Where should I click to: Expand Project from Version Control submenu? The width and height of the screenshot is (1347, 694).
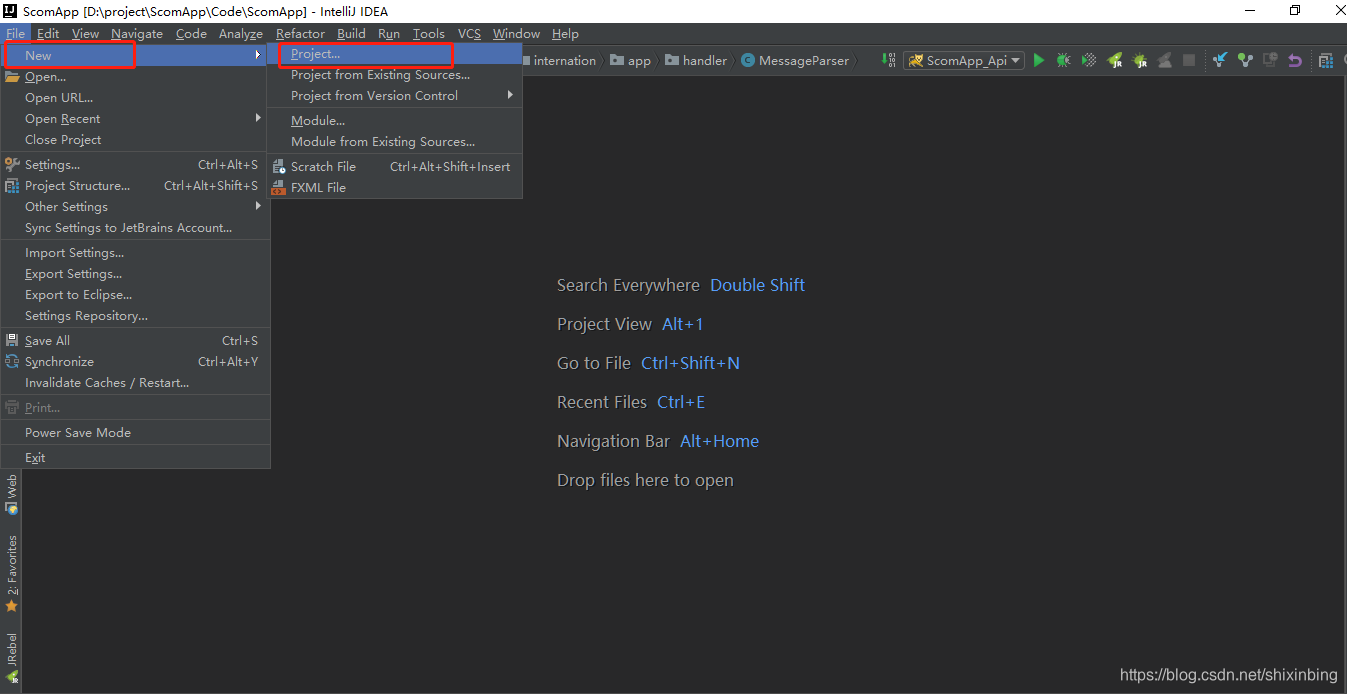coord(395,95)
